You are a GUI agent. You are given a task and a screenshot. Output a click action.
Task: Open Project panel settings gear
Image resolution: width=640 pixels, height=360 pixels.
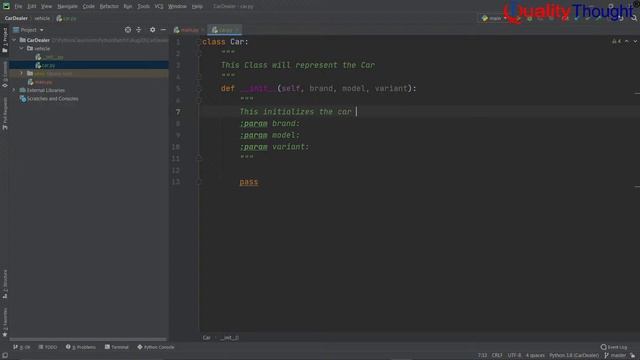pyautogui.click(x=152, y=30)
